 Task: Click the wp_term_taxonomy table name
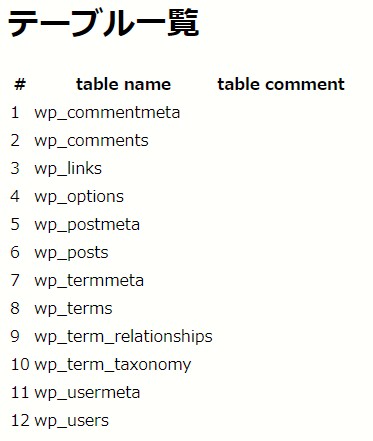point(113,365)
